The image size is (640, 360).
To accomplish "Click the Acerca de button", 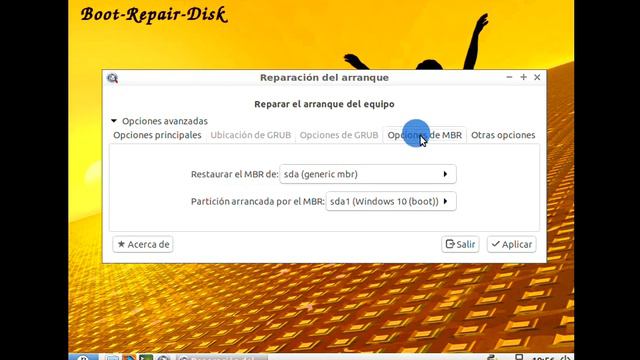I will [x=143, y=244].
